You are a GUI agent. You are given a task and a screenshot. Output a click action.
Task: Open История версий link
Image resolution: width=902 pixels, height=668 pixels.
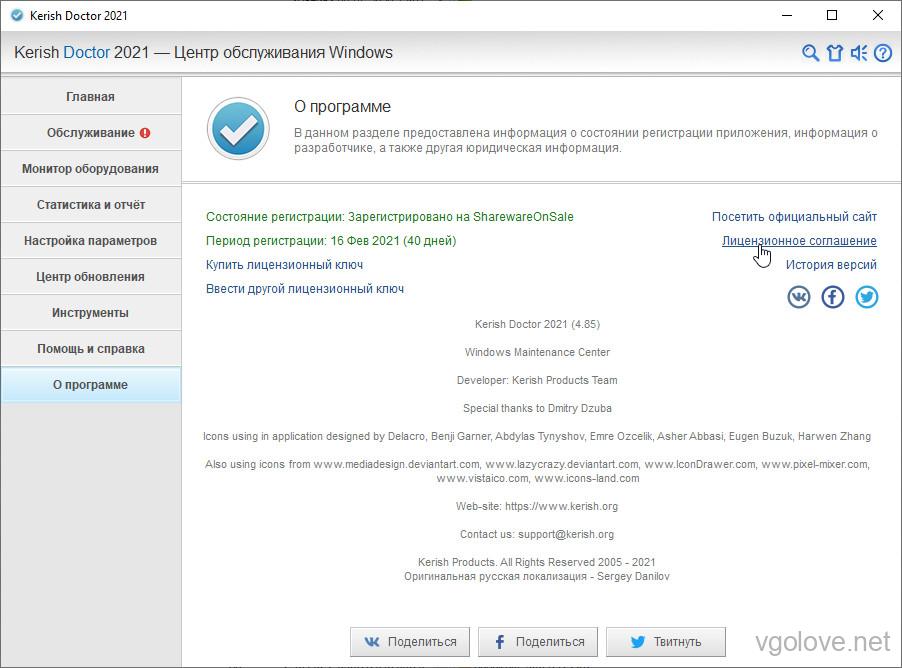point(831,265)
